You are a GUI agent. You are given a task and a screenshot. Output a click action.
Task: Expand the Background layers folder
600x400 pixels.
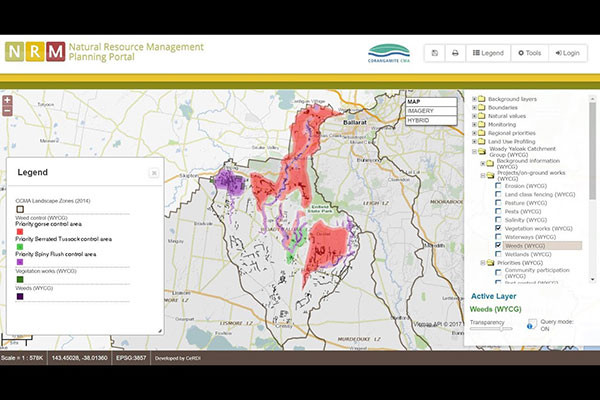(474, 99)
